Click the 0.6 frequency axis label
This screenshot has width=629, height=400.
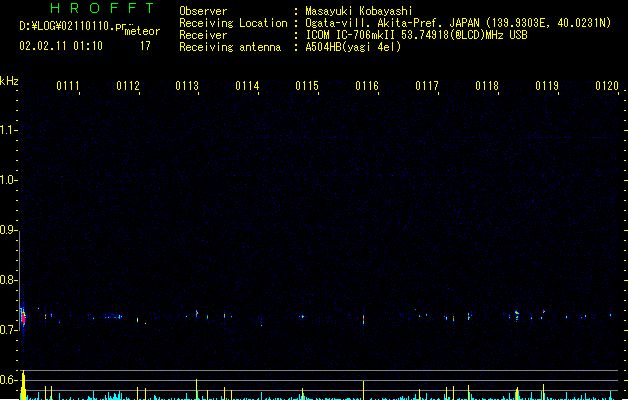point(8,380)
